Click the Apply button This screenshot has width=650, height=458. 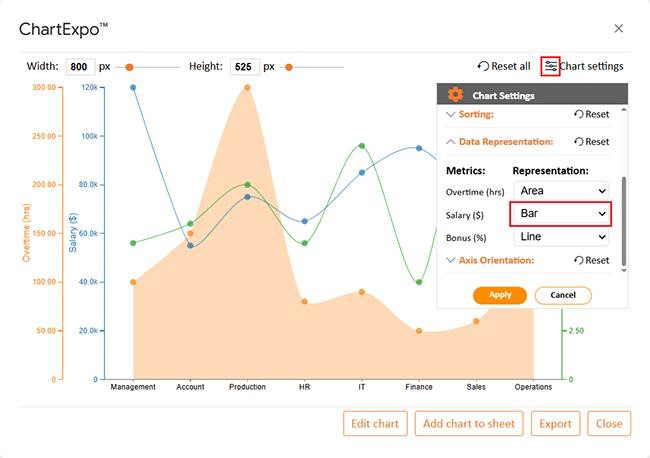(x=500, y=295)
